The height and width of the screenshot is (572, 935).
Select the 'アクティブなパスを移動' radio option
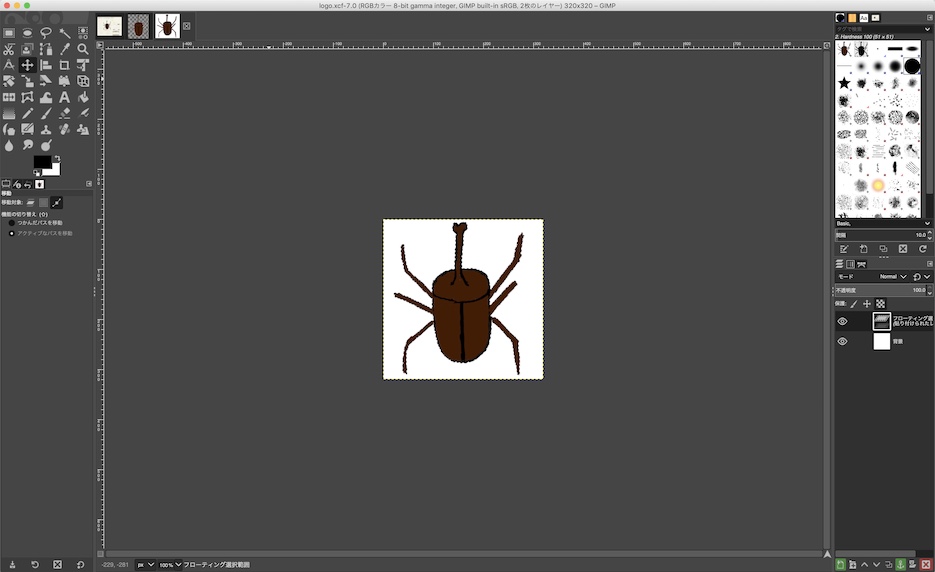12,233
